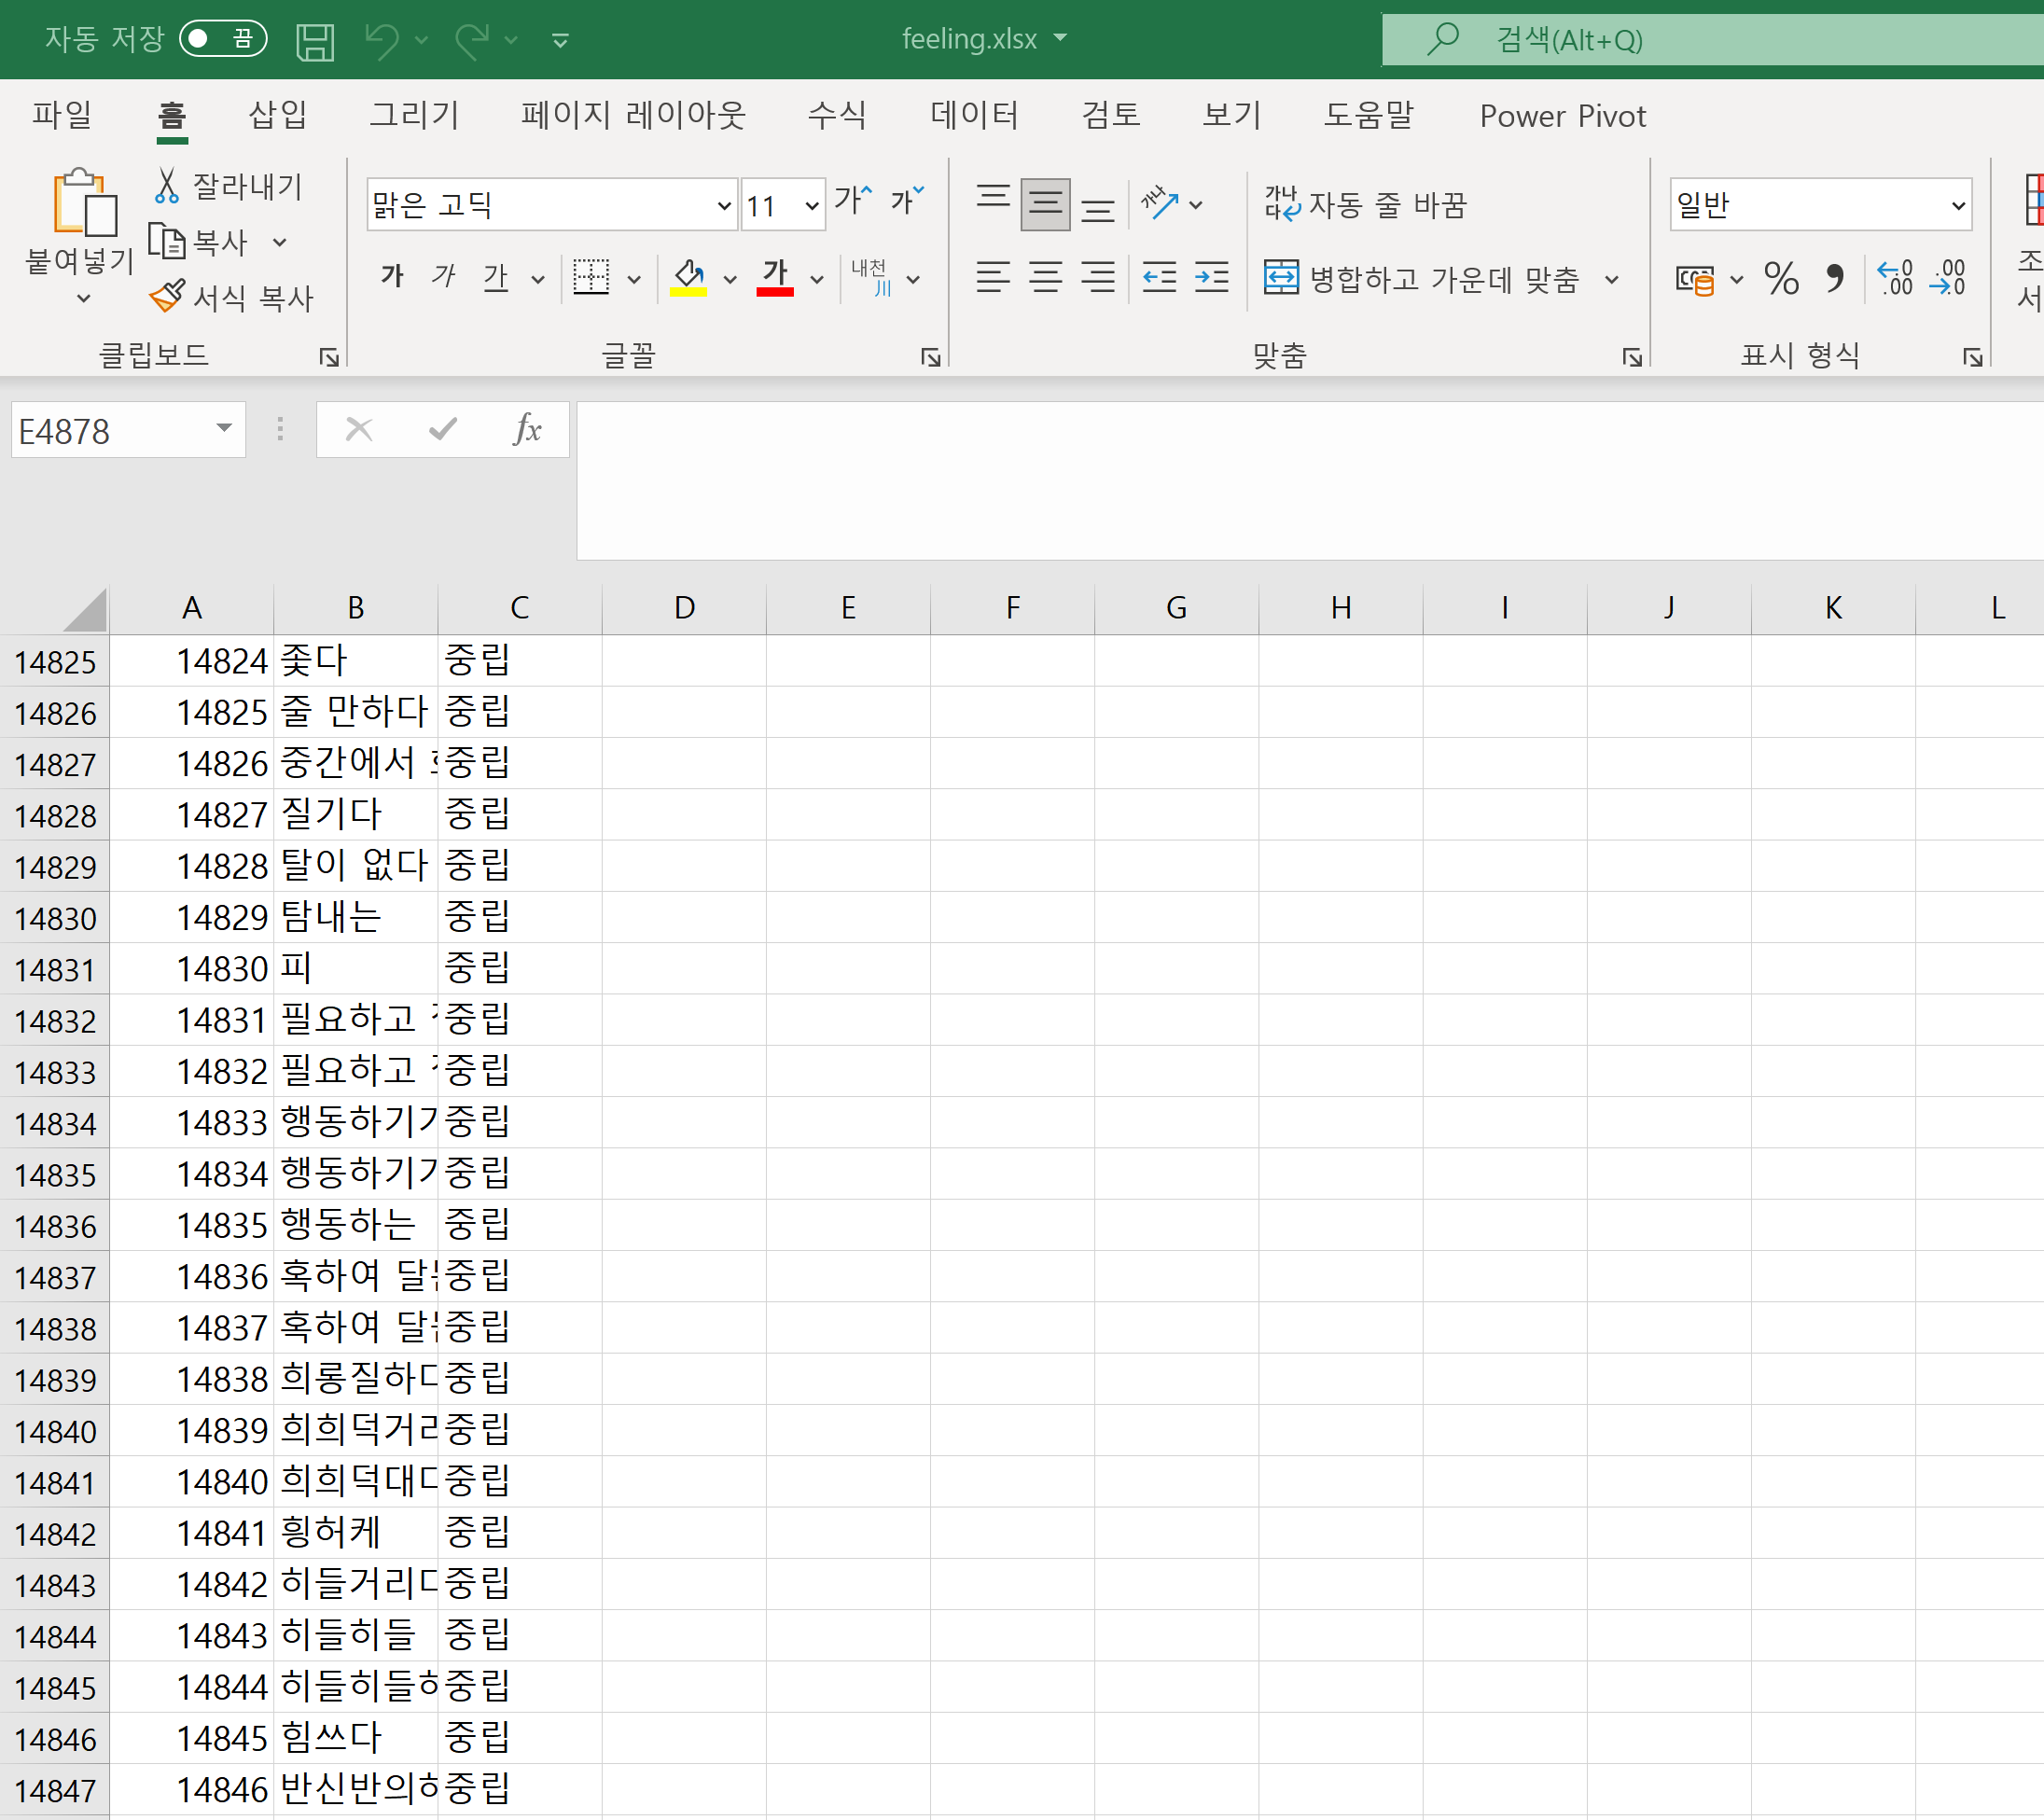2044x1820 pixels.
Task: Click the Save icon in title bar
Action: (x=314, y=41)
